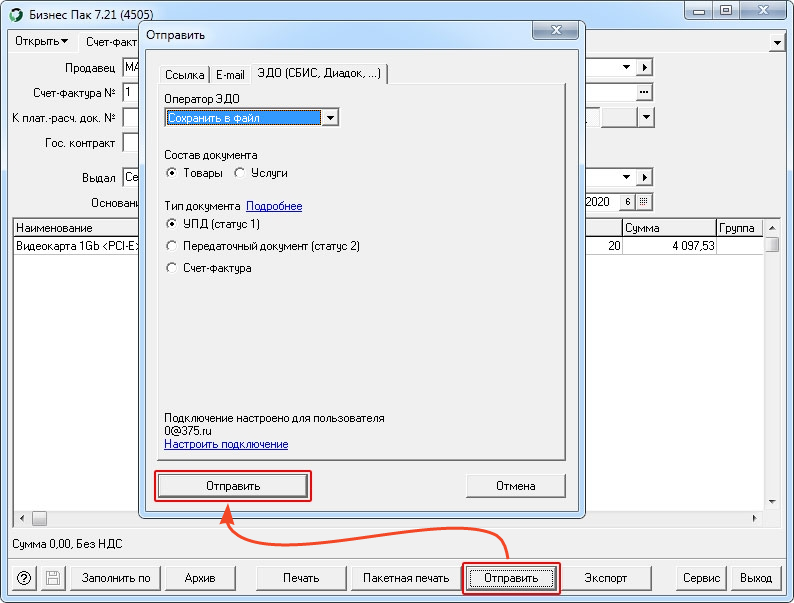Click the arrow button next to Продавец field
Image resolution: width=794 pixels, height=603 pixels.
(x=644, y=67)
